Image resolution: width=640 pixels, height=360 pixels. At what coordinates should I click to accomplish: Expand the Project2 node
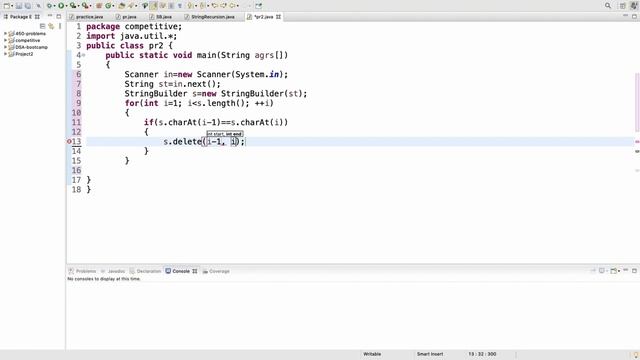click(5, 54)
